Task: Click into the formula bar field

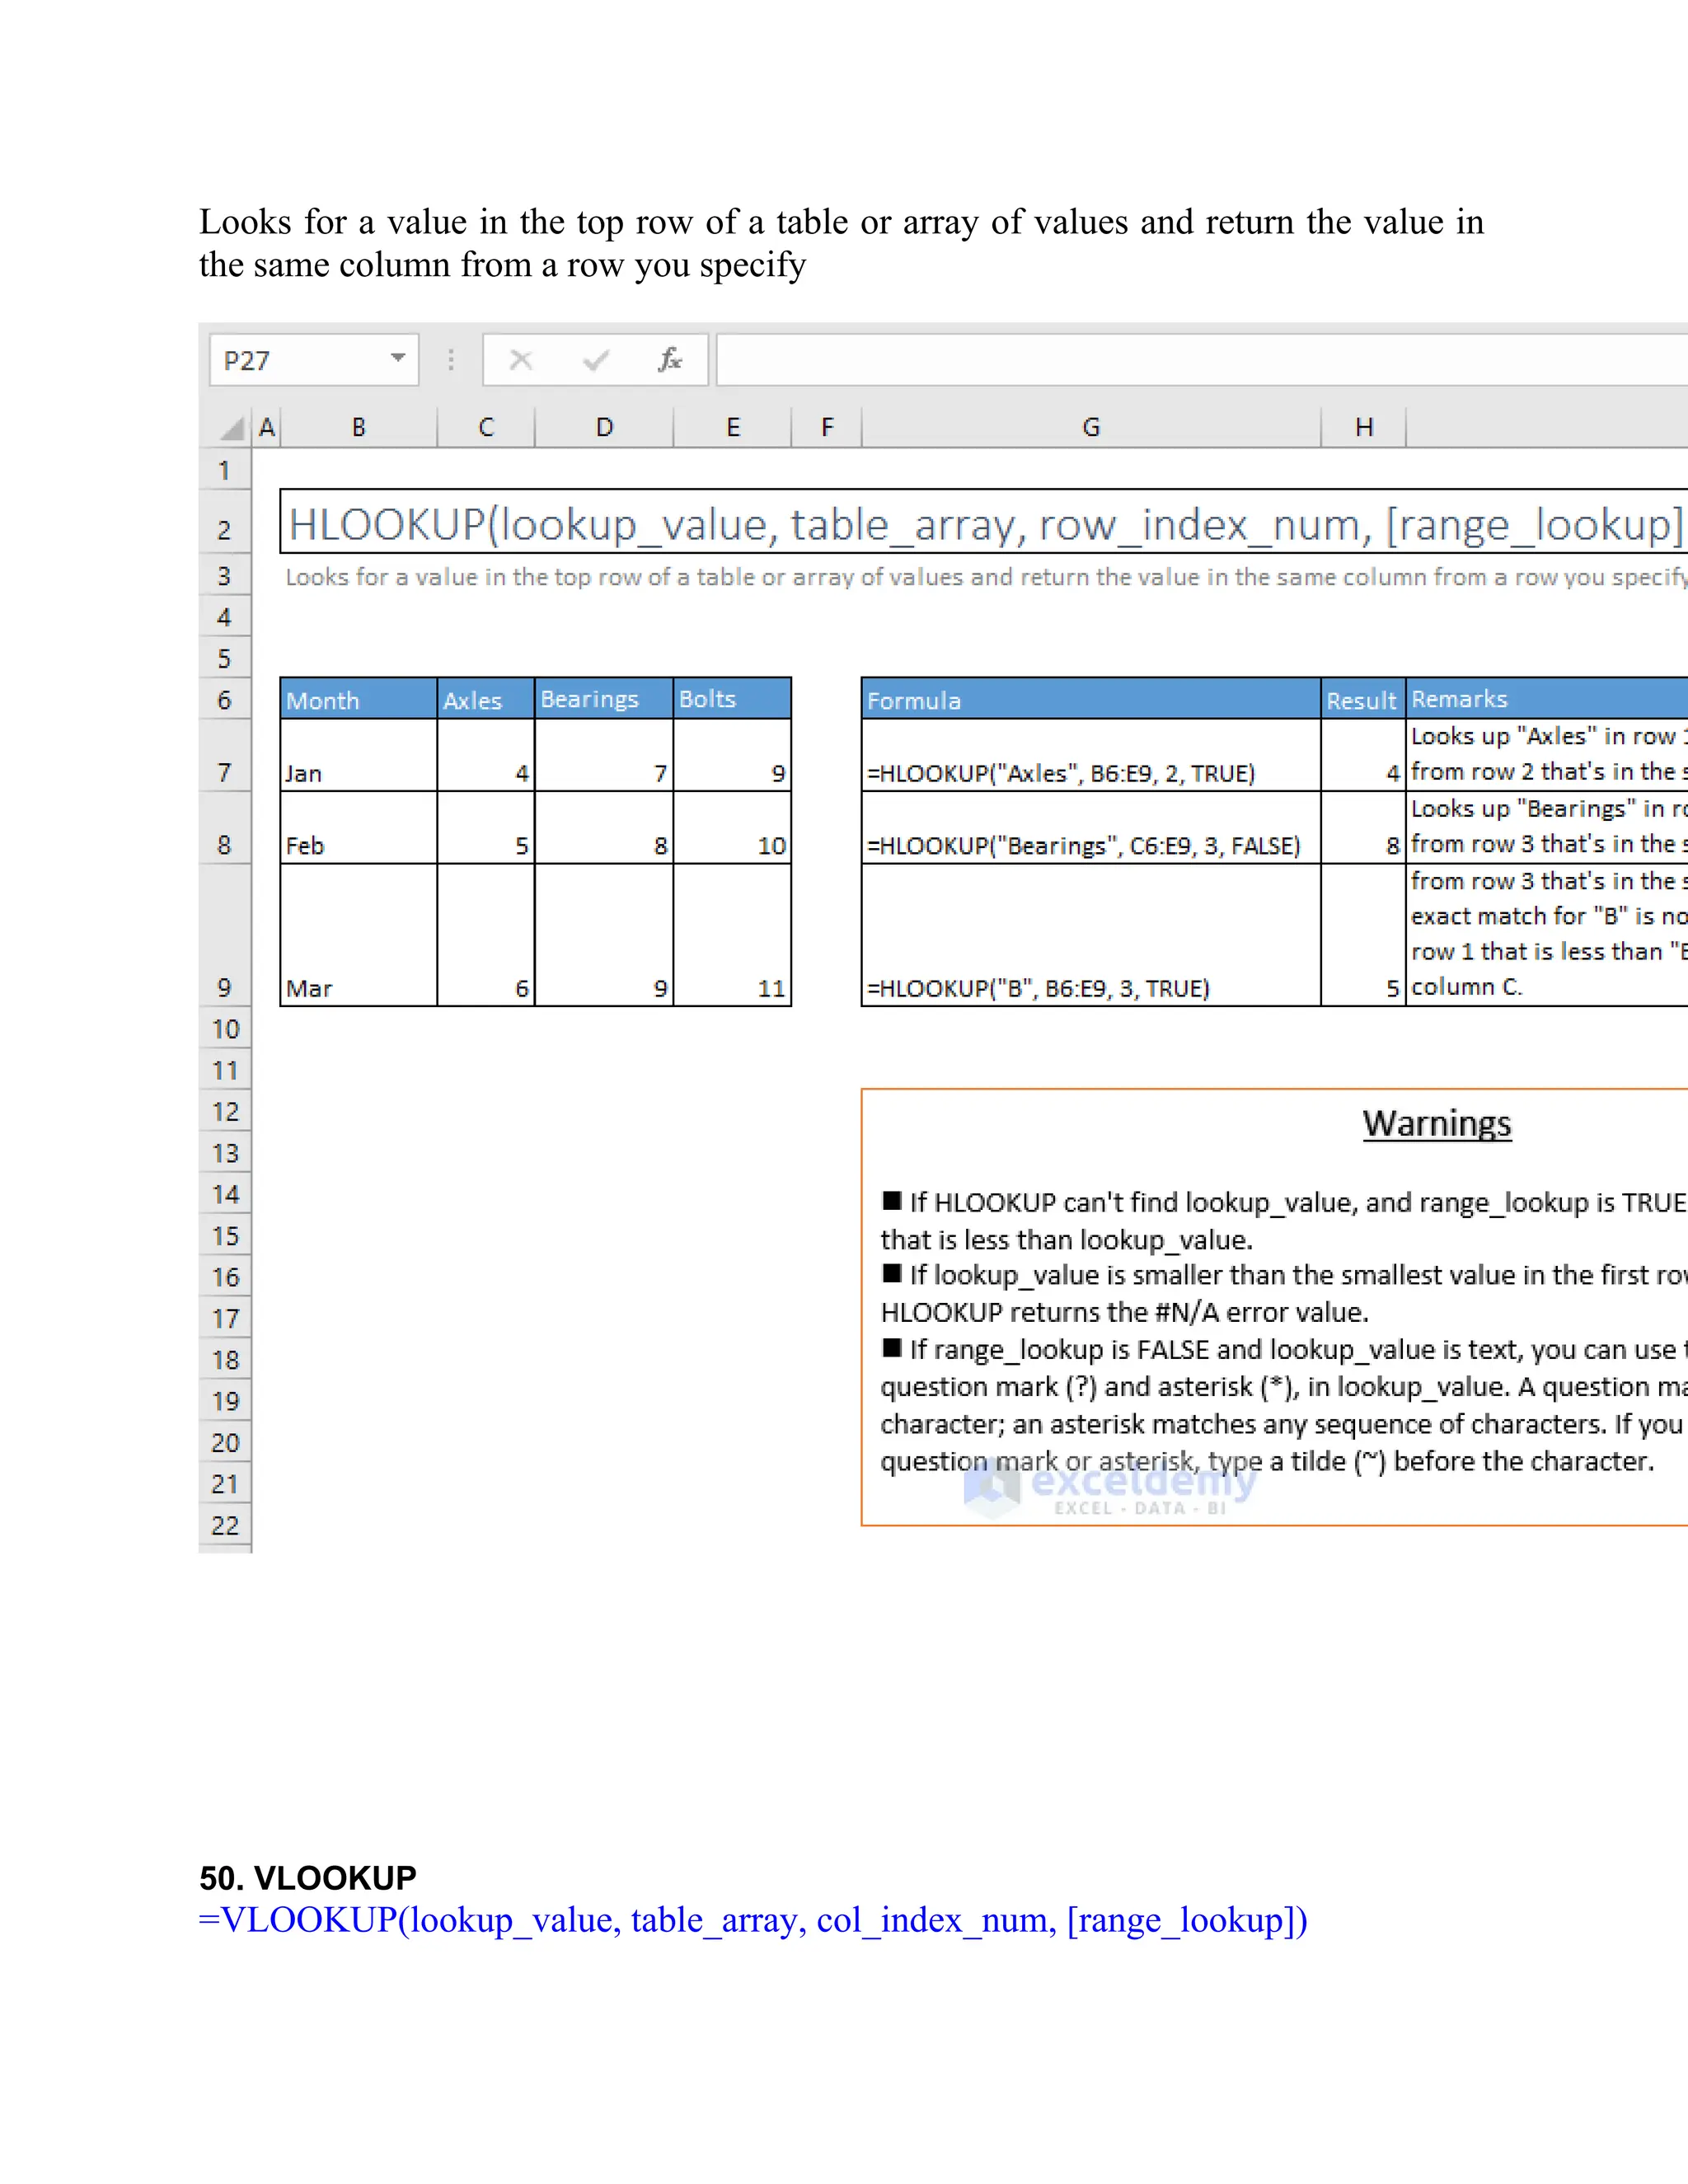Action: point(1202,360)
